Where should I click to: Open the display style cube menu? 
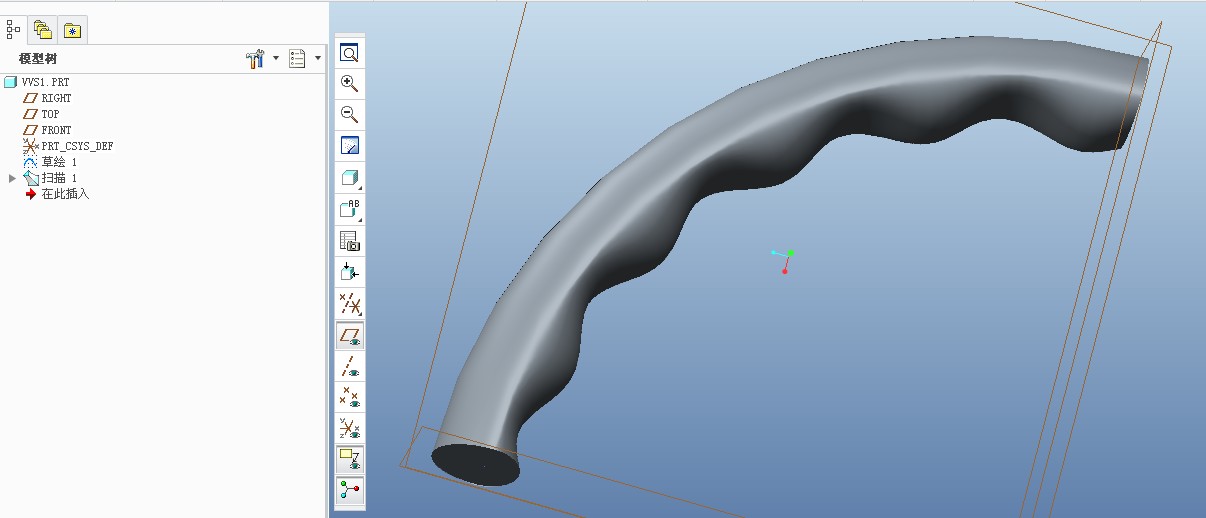click(x=349, y=178)
